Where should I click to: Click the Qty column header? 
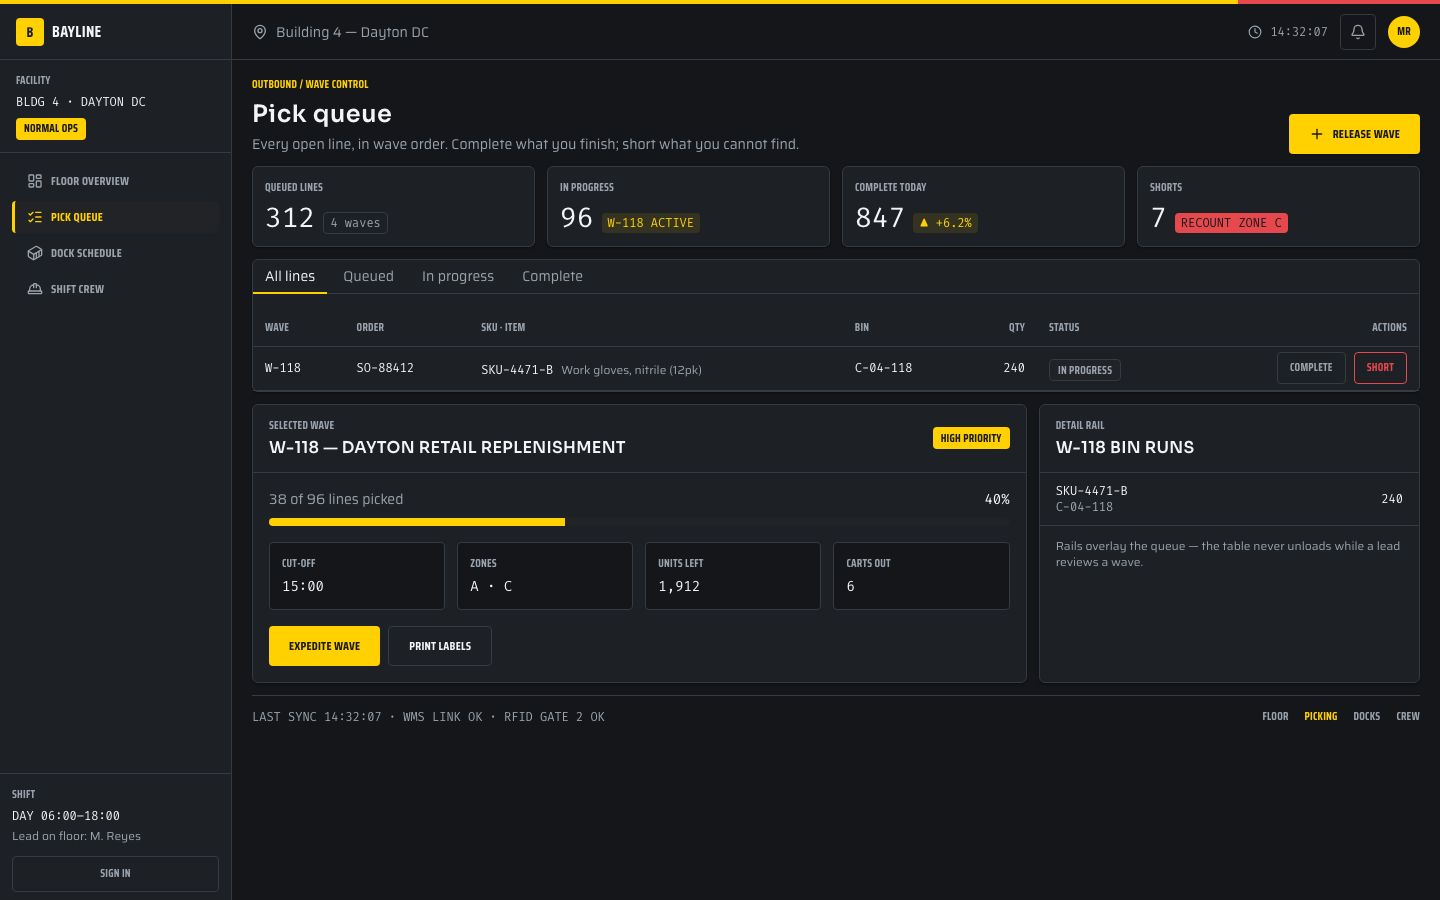point(1017,327)
